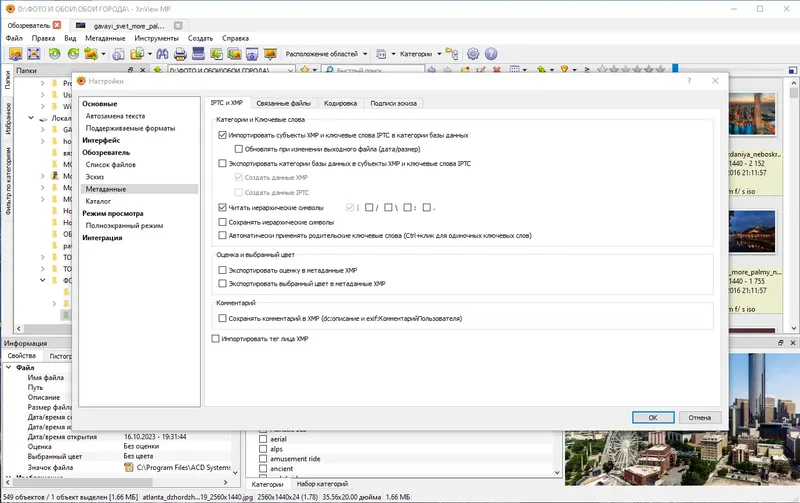
Task: Open the address path combo box dropdown
Action: coord(291,70)
